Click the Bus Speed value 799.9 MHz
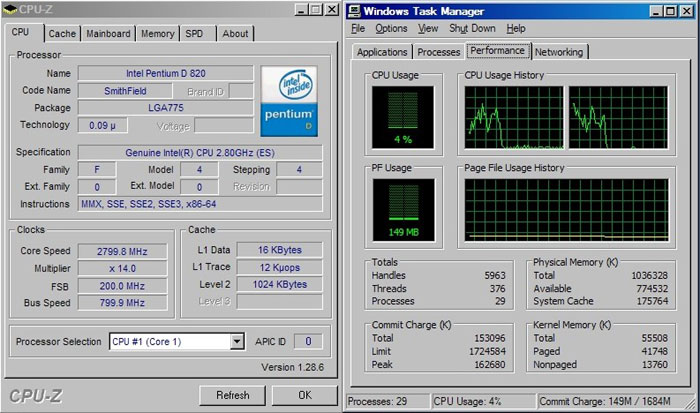700x413 pixels. pyautogui.click(x=123, y=303)
